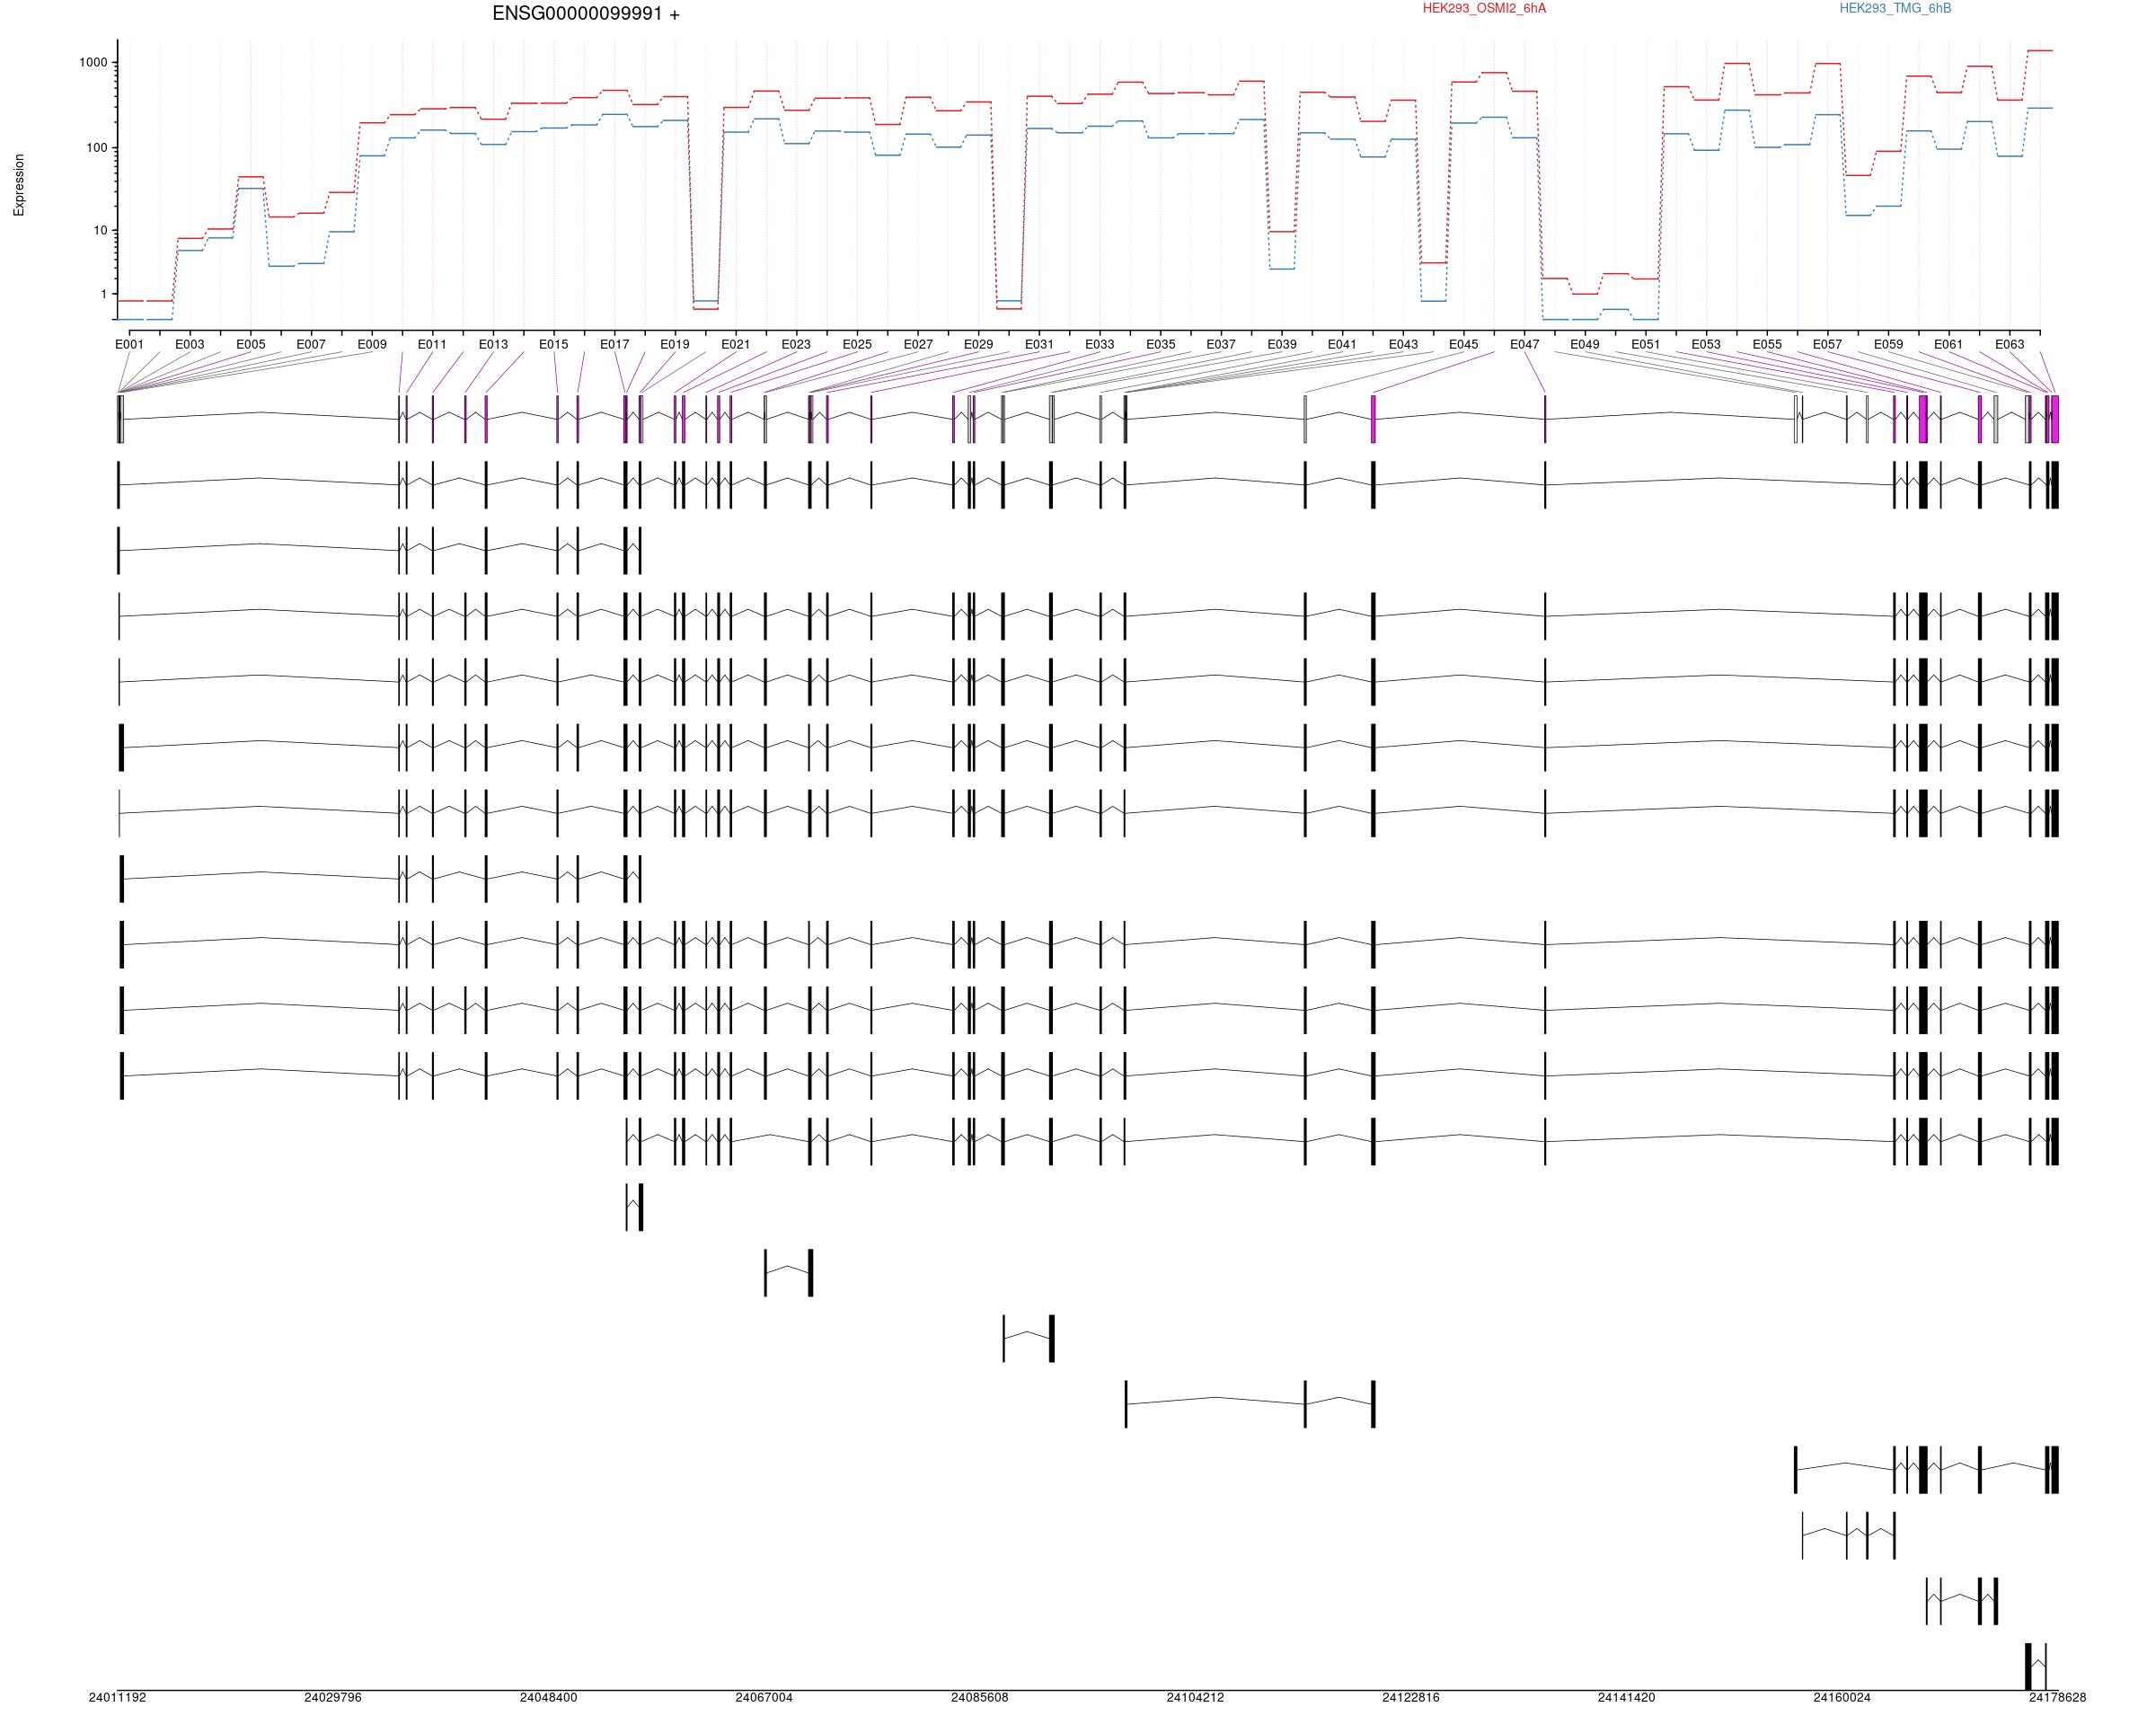Viewport: 2156px width, 1716px height.
Task: Select exon label E001
Action: point(129,345)
